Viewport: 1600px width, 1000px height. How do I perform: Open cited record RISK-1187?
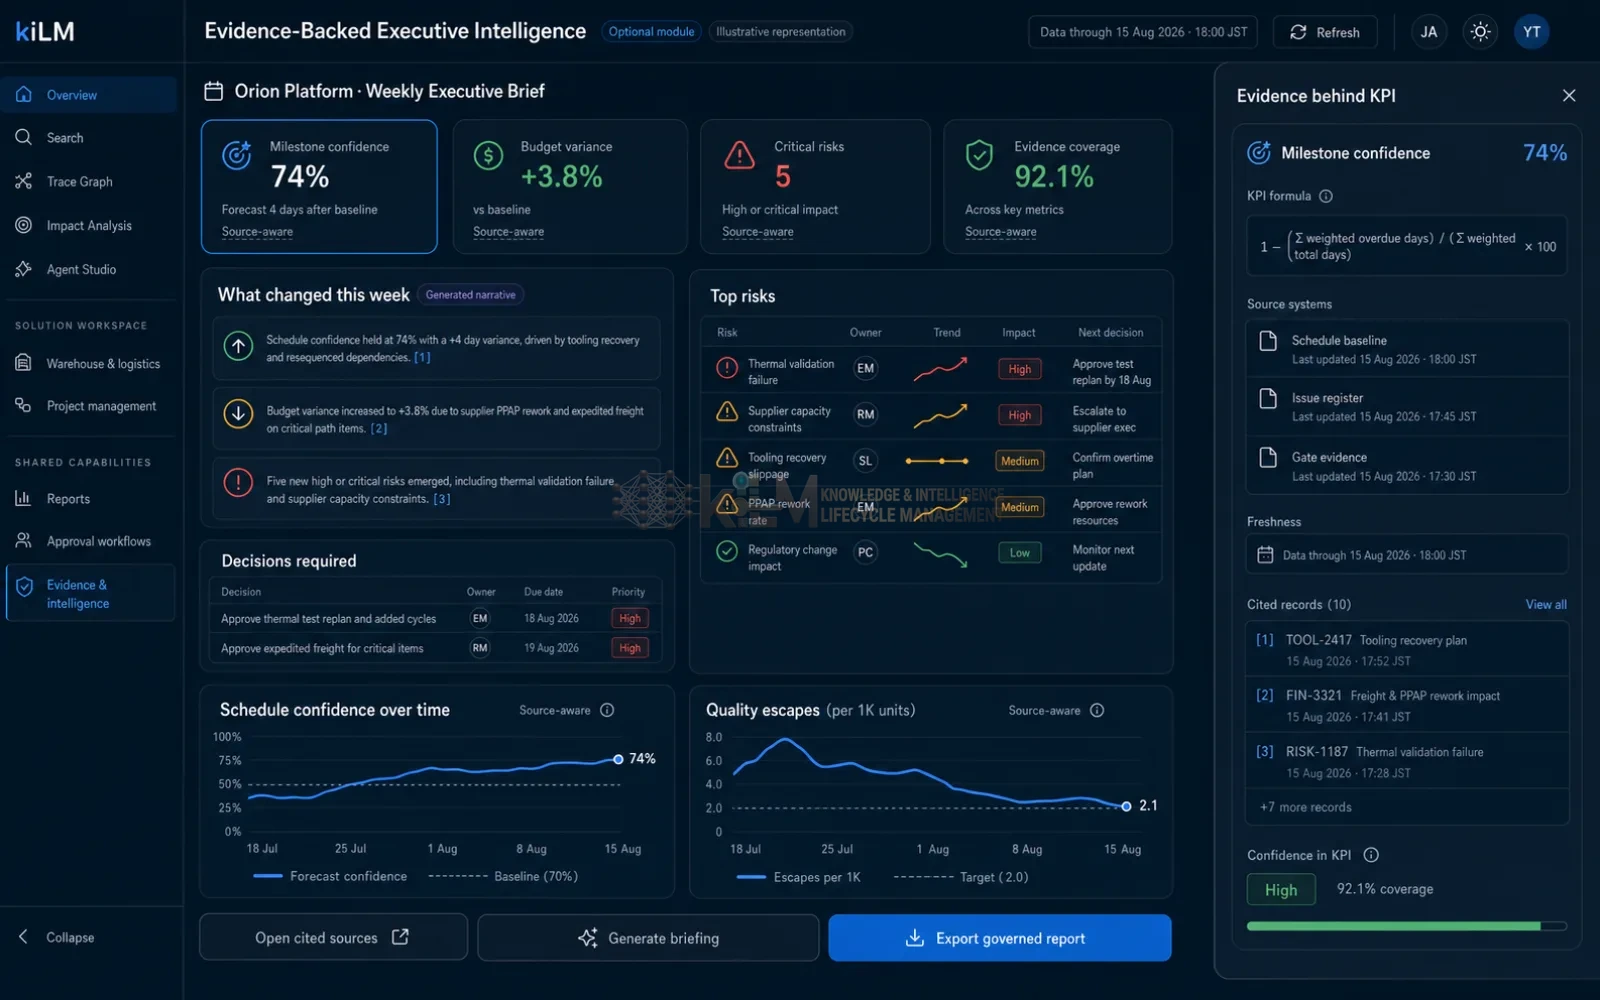point(1407,762)
